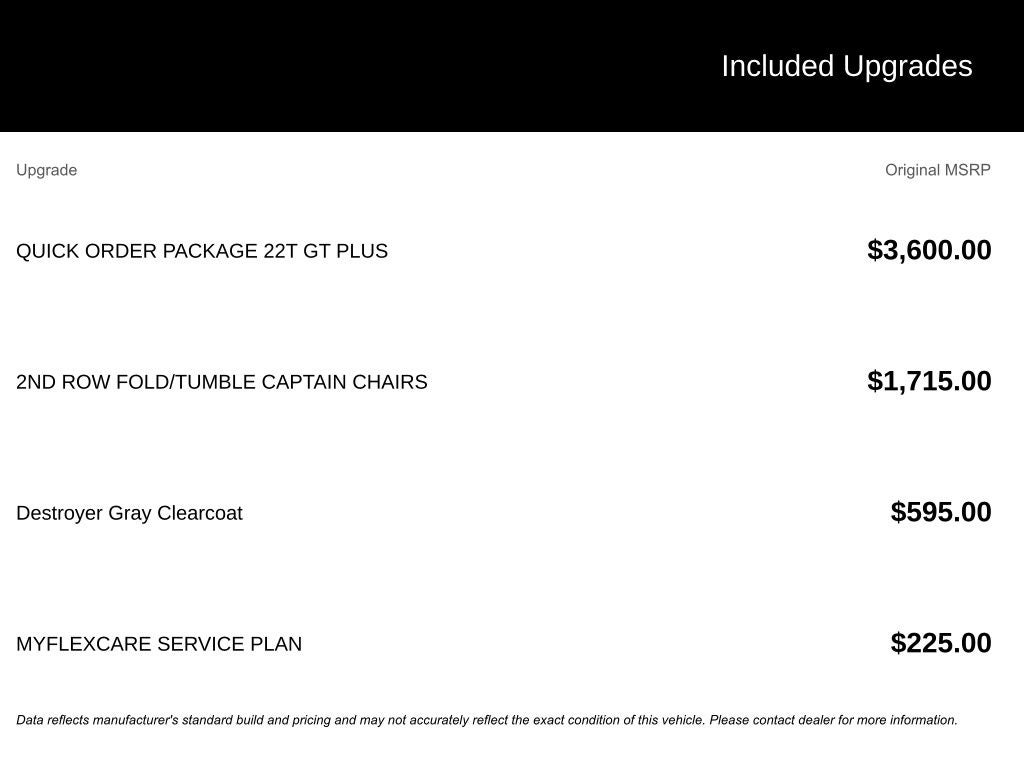Select 2nd Row Fold/Tumble Captain Chairs upgrade
This screenshot has width=1024, height=768.
point(221,382)
